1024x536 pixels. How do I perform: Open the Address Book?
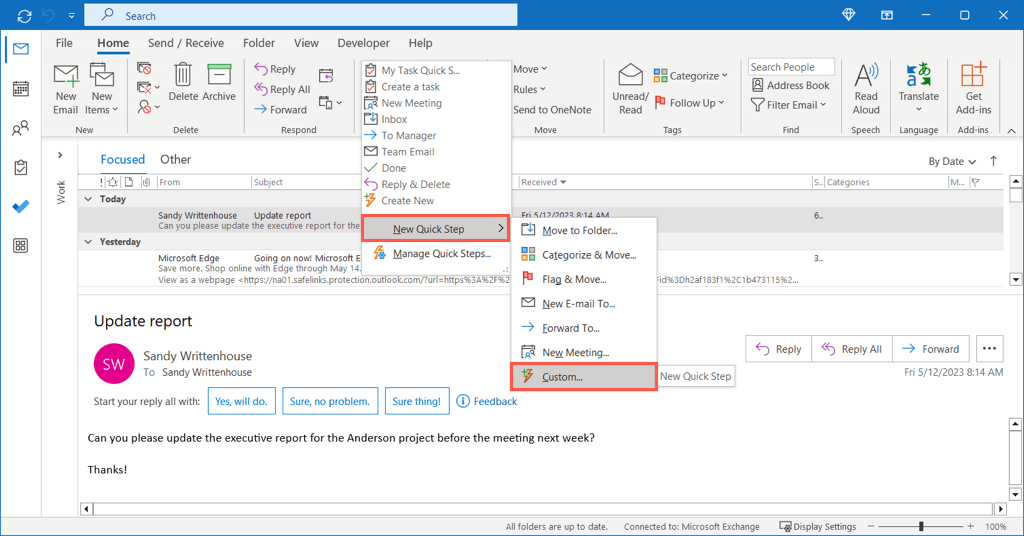point(790,86)
